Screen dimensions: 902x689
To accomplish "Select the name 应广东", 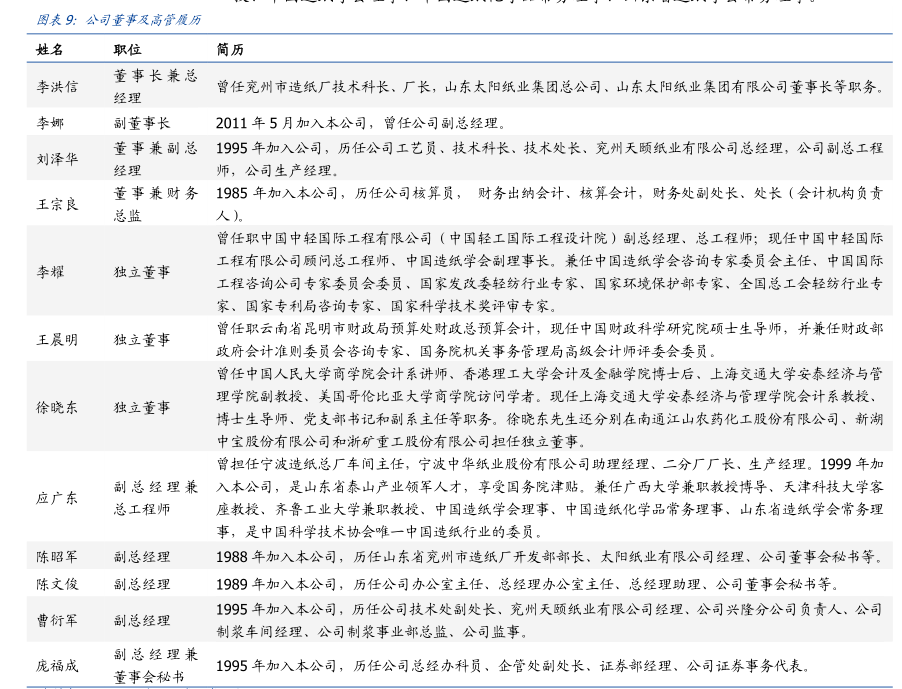I will (57, 498).
